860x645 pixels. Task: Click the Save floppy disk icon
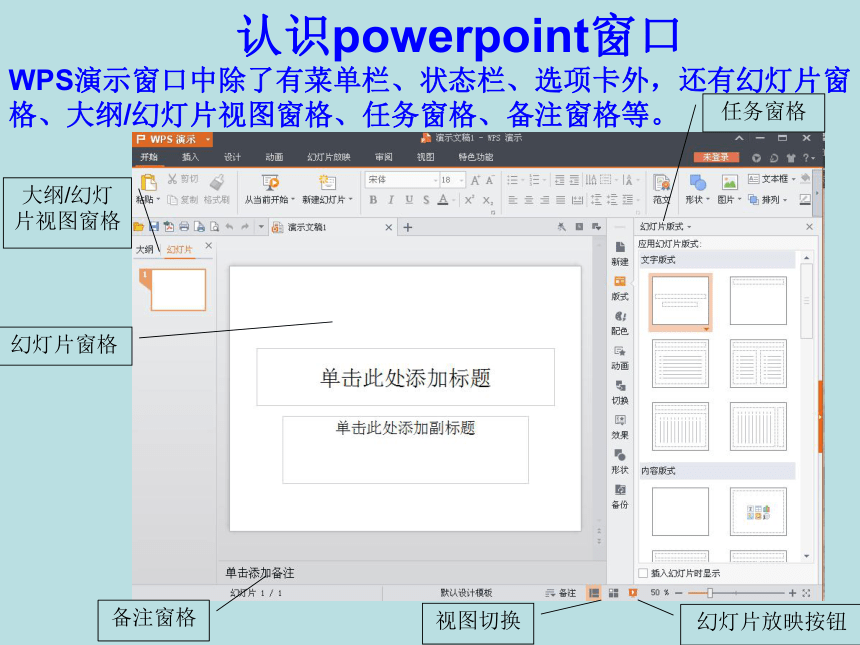(154, 227)
